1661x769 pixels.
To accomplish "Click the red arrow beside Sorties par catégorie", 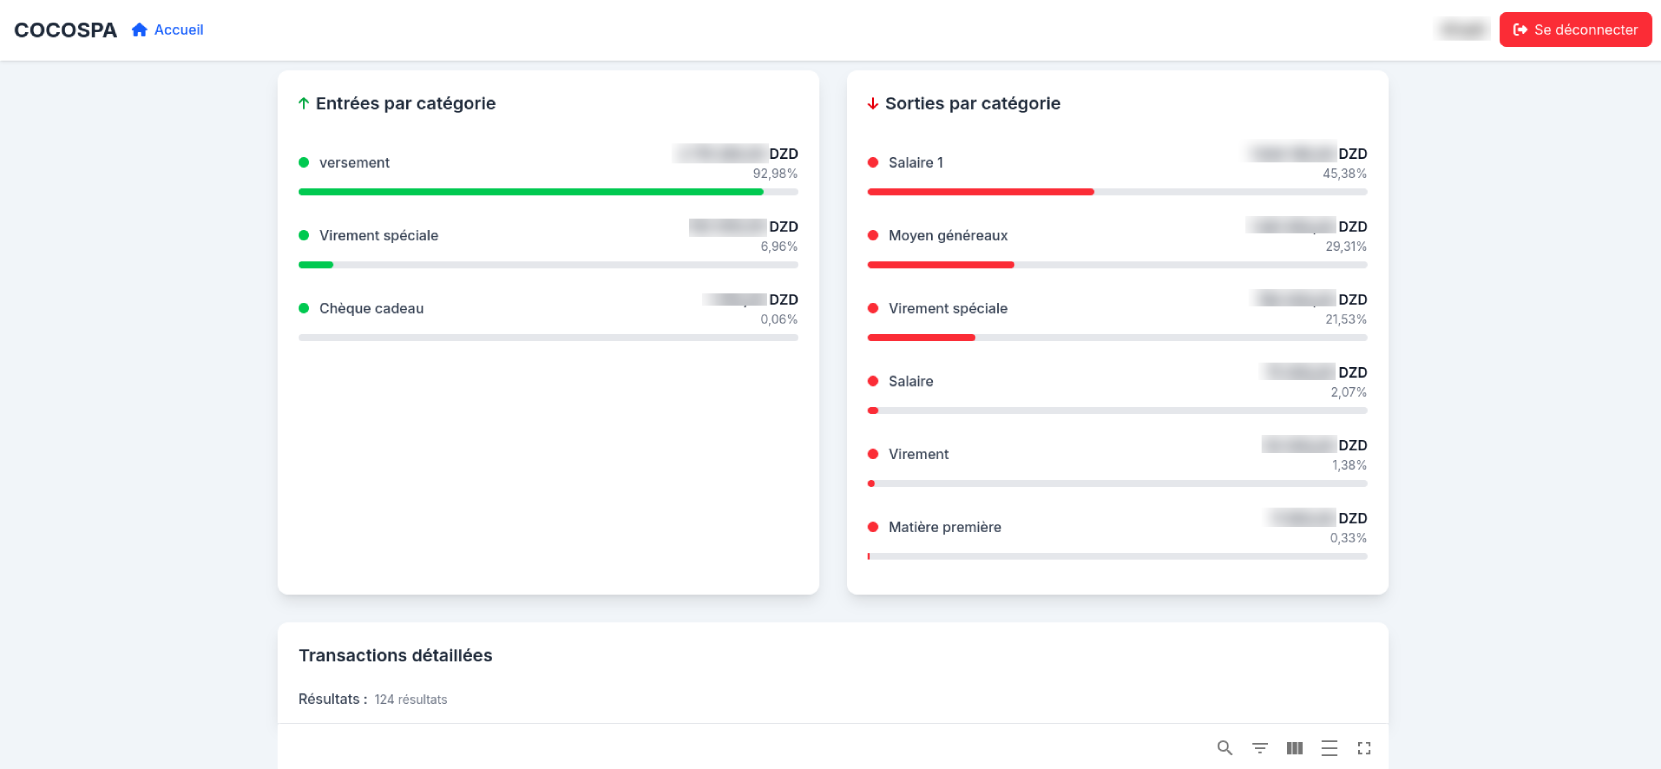I will [873, 103].
